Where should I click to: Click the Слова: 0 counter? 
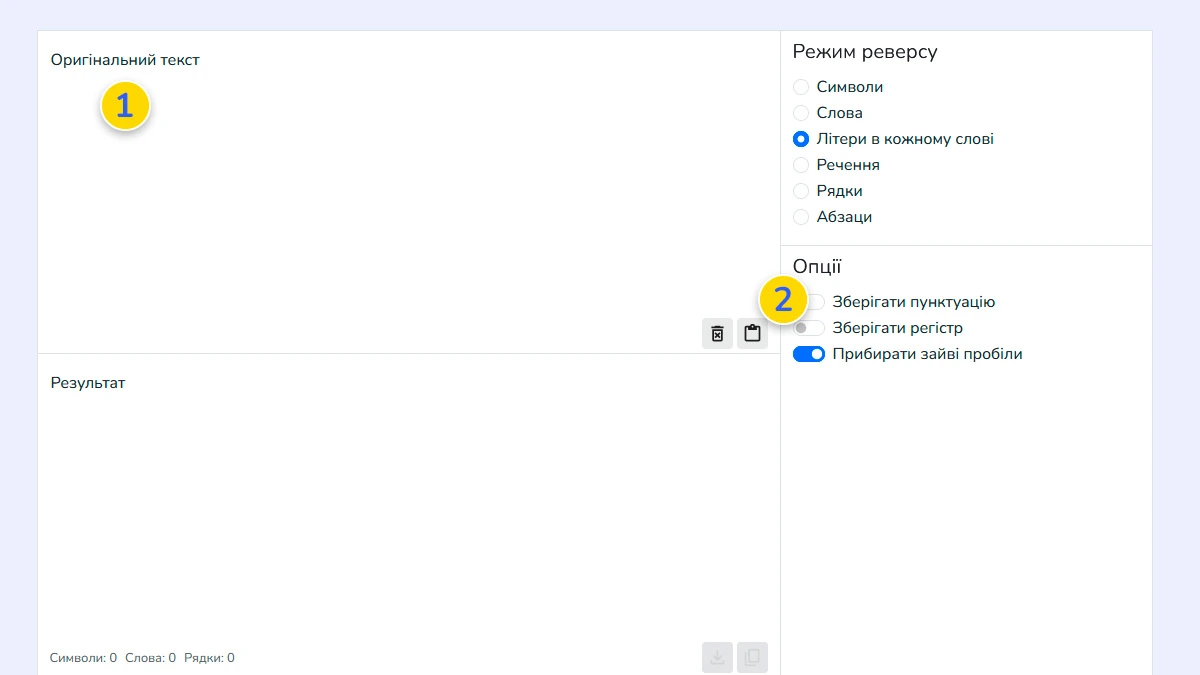(150, 658)
